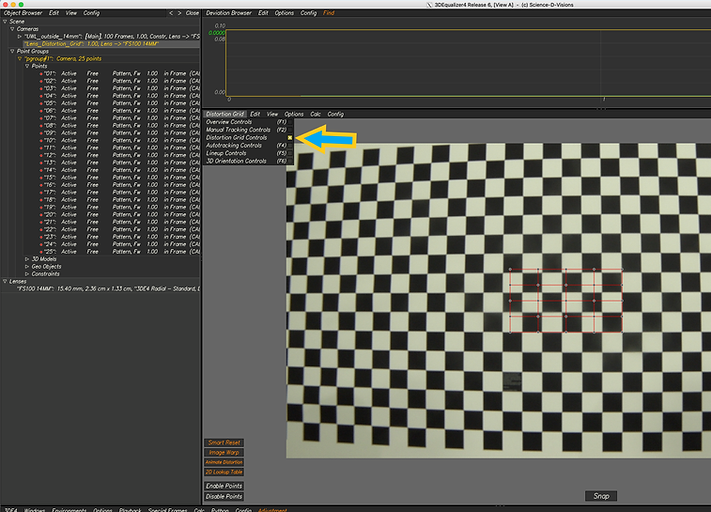Select the "02" point row text
This screenshot has height=512, width=711.
[120, 81]
